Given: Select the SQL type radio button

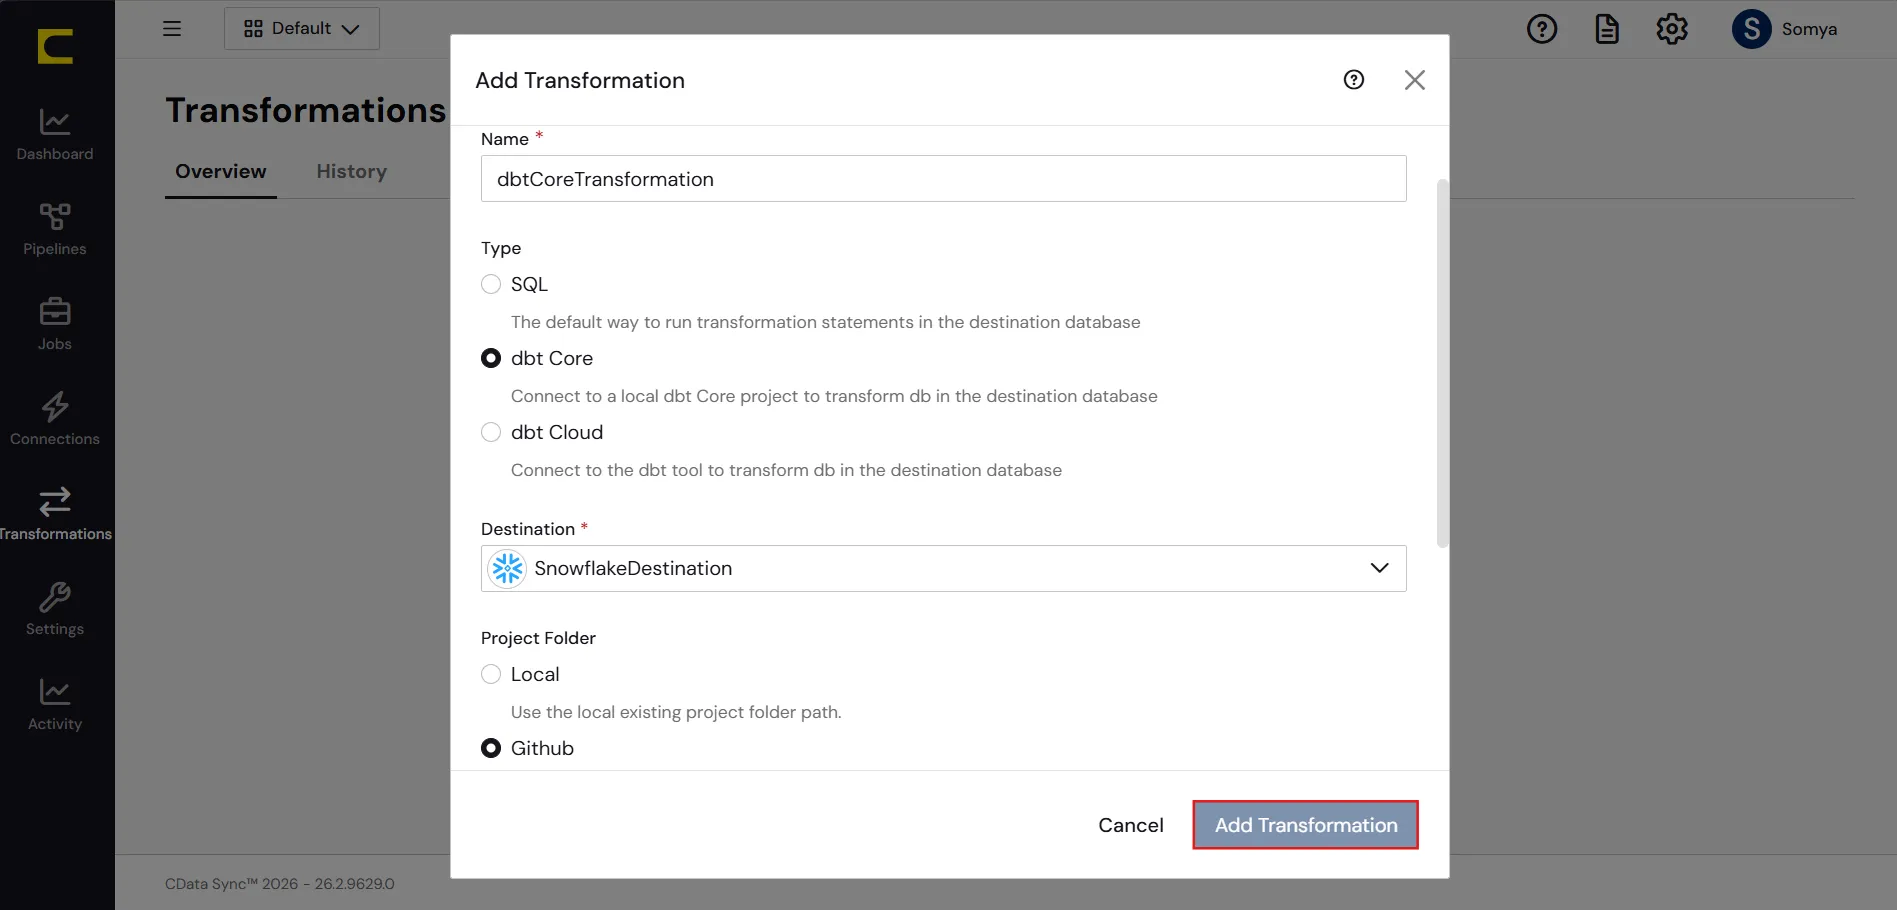Looking at the screenshot, I should point(491,285).
